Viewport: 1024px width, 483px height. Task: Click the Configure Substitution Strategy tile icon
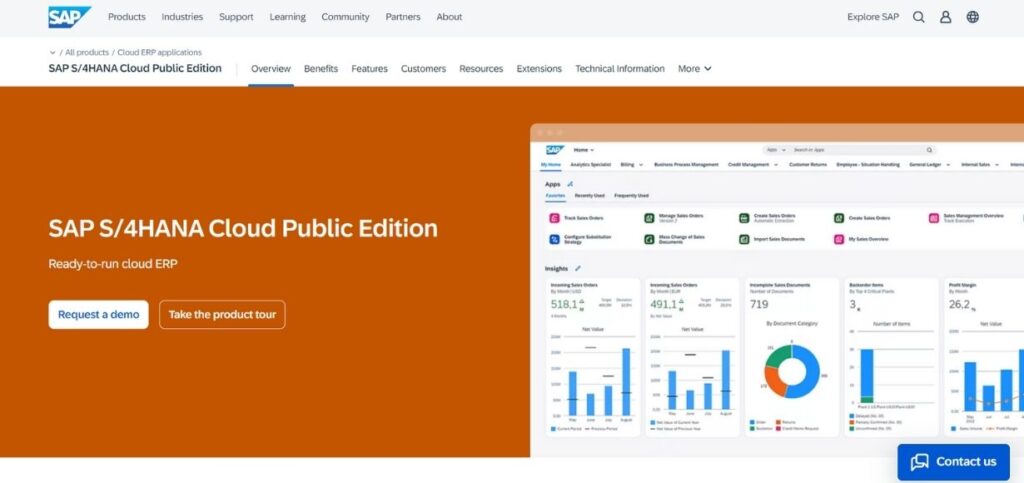pos(554,240)
